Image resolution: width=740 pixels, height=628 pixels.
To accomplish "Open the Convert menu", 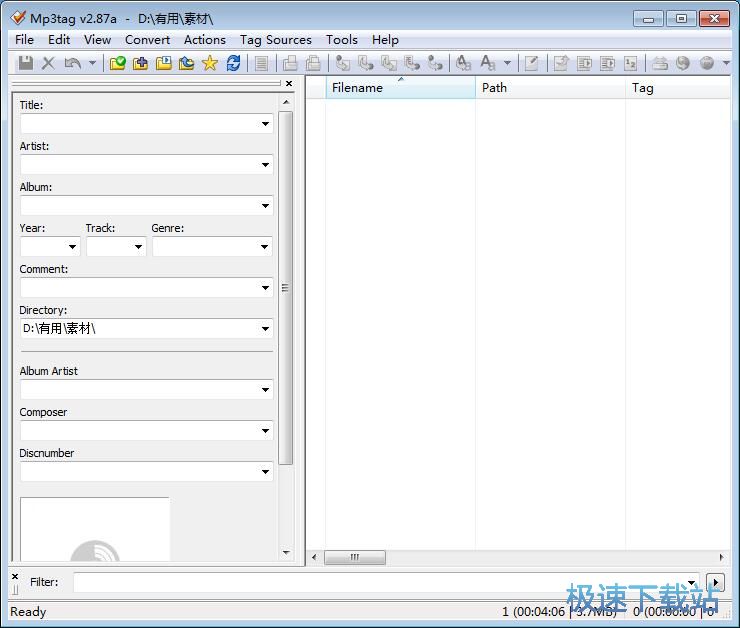I will pyautogui.click(x=147, y=40).
